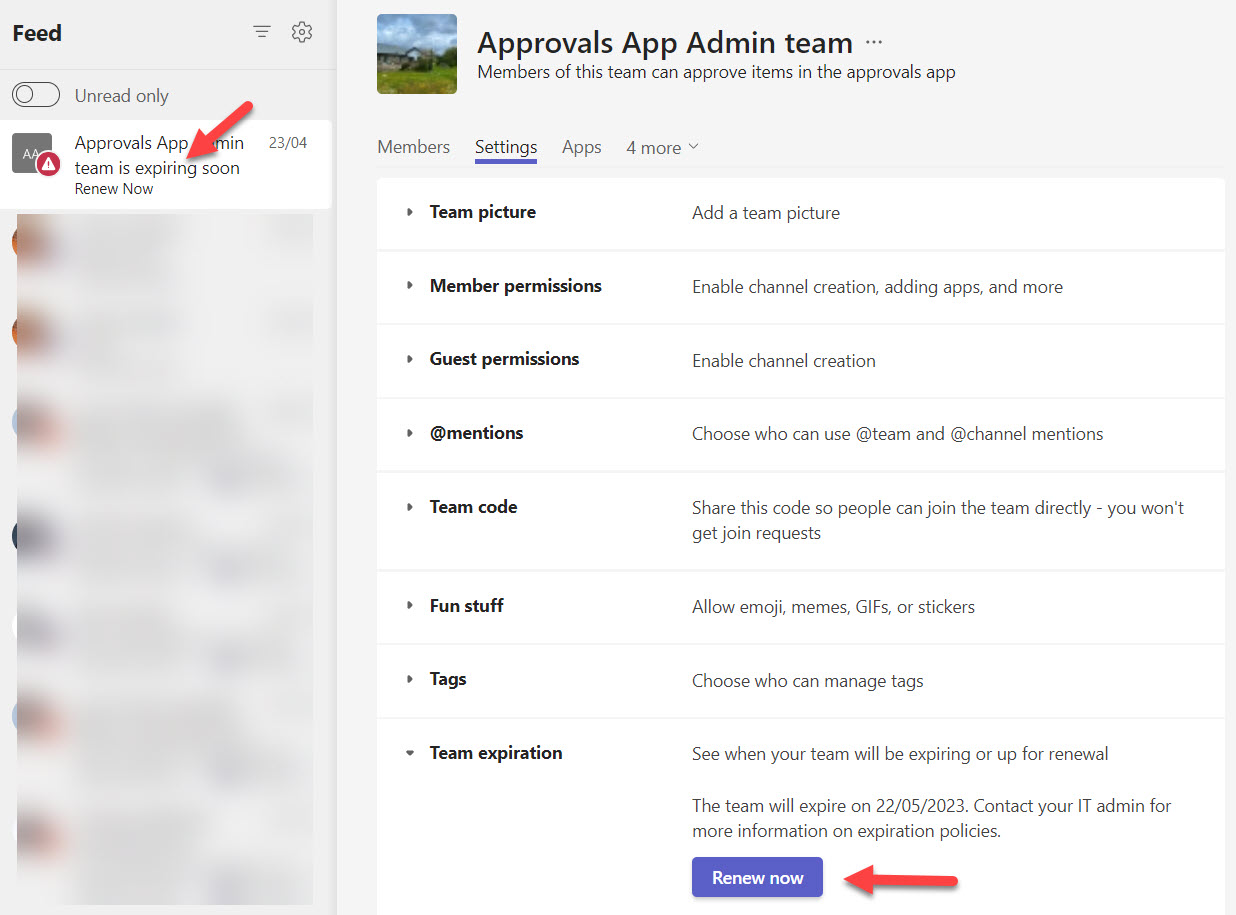Click the Renew now button
This screenshot has width=1236, height=915.
tap(757, 877)
